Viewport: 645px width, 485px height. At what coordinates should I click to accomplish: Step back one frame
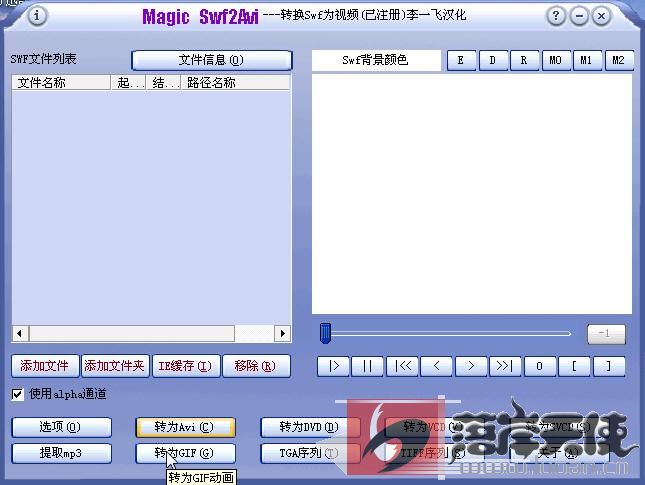[437, 366]
